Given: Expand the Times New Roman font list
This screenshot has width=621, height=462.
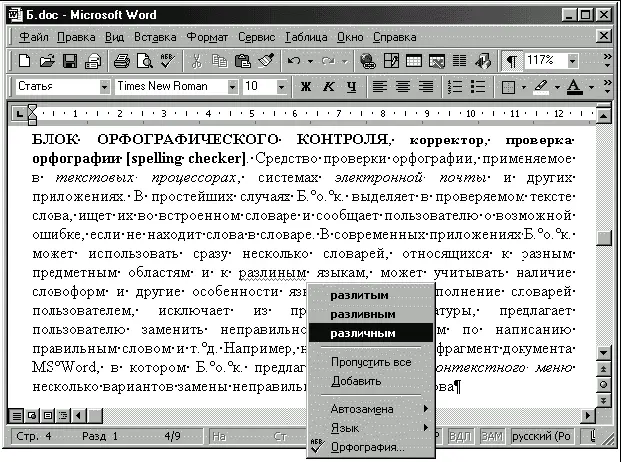Looking at the screenshot, I should tap(232, 87).
